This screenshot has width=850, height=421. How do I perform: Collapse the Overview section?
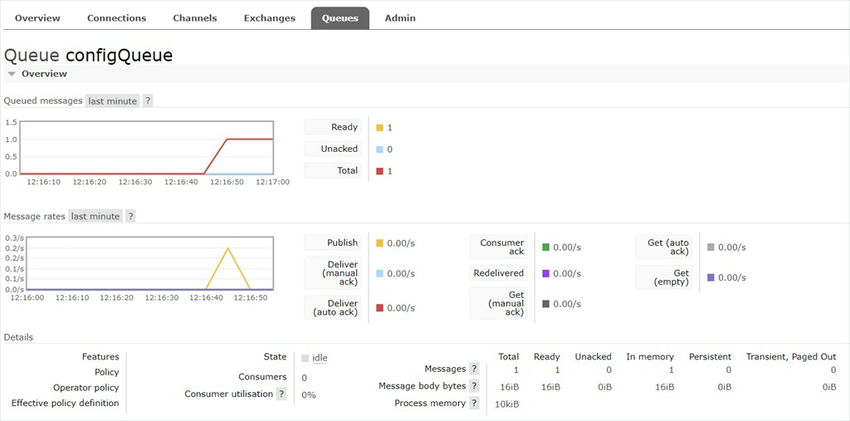tap(12, 74)
